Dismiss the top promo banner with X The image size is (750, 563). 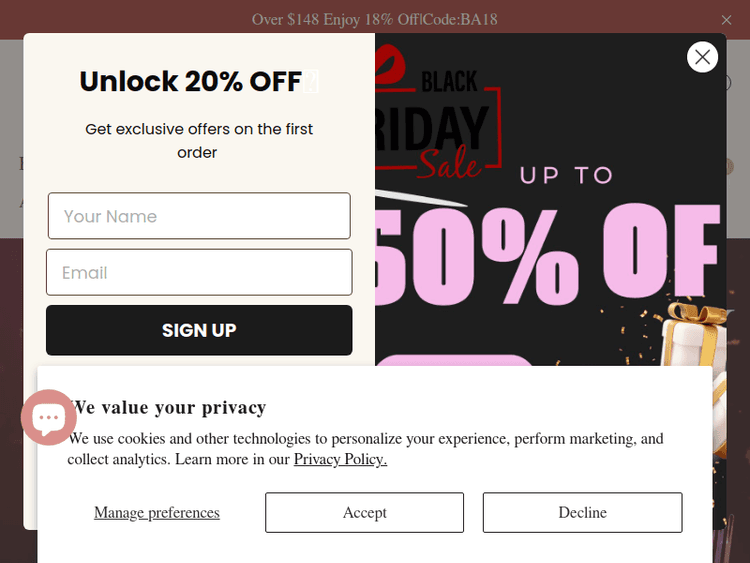(726, 20)
